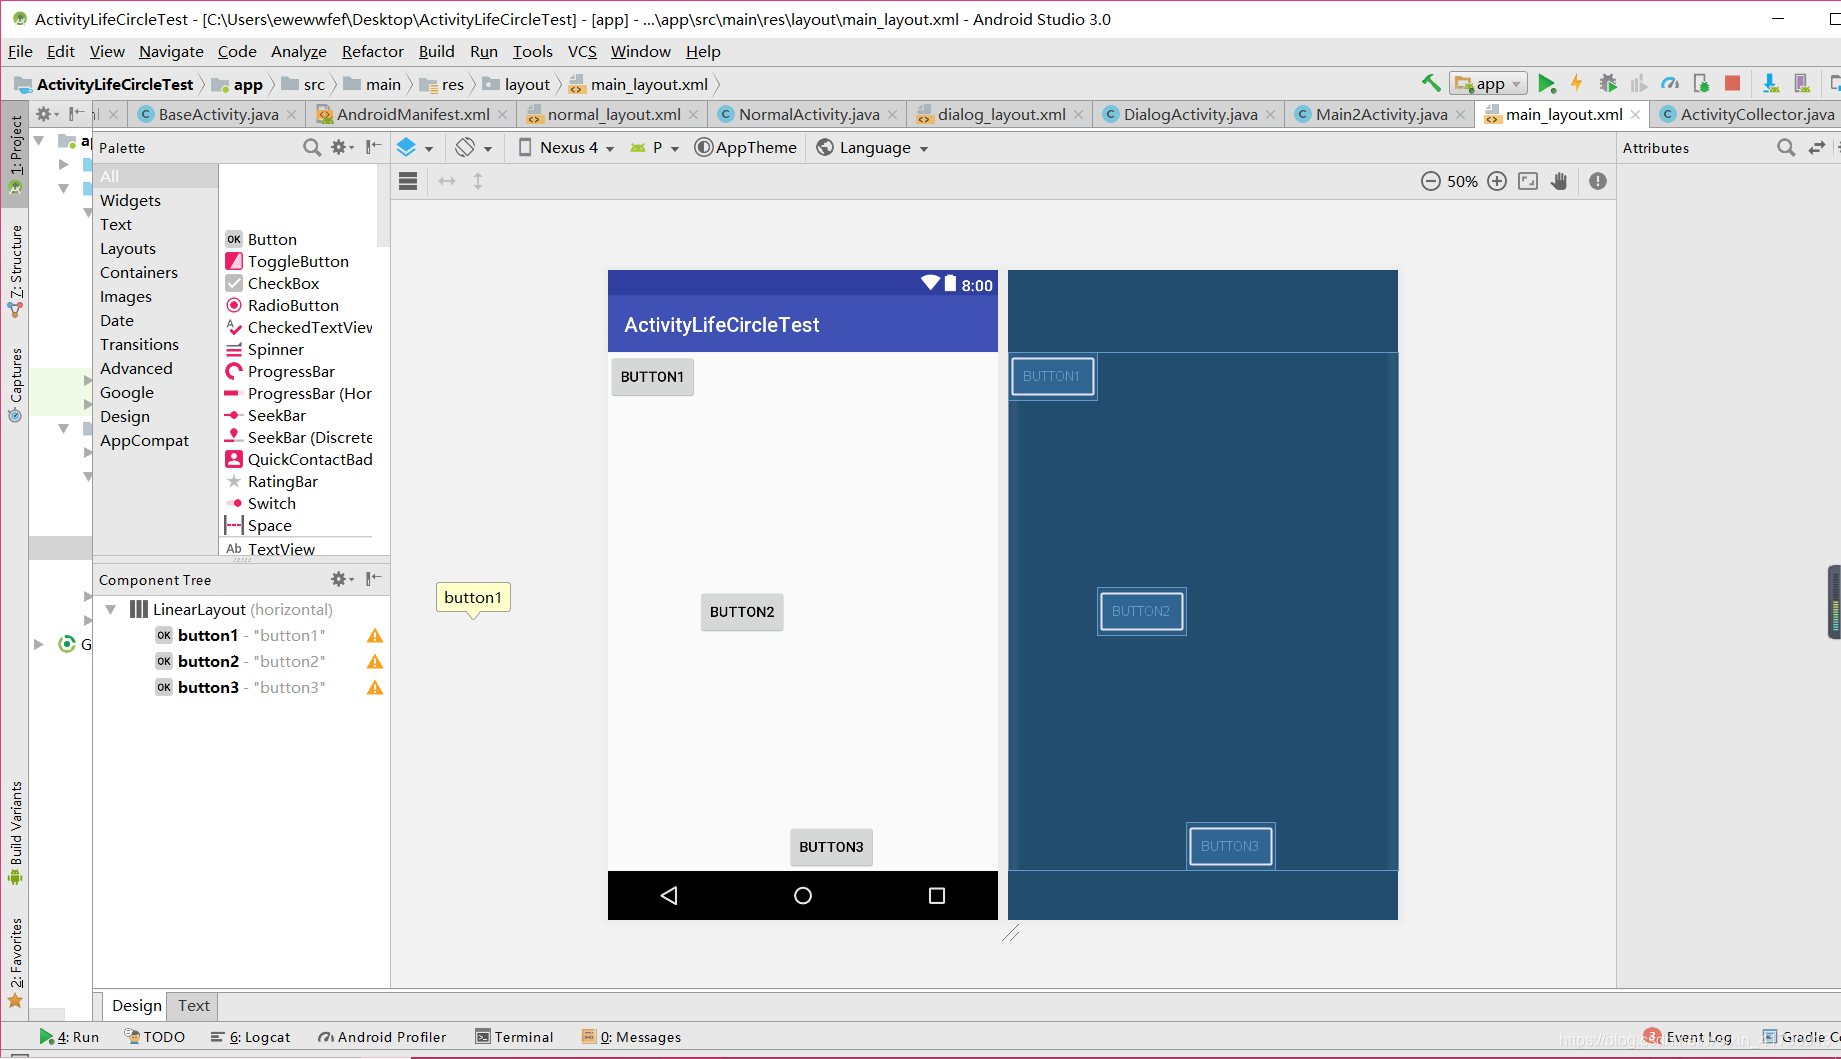Enable the Pan hand tool
Viewport: 1841px width, 1059px height.
[1559, 181]
